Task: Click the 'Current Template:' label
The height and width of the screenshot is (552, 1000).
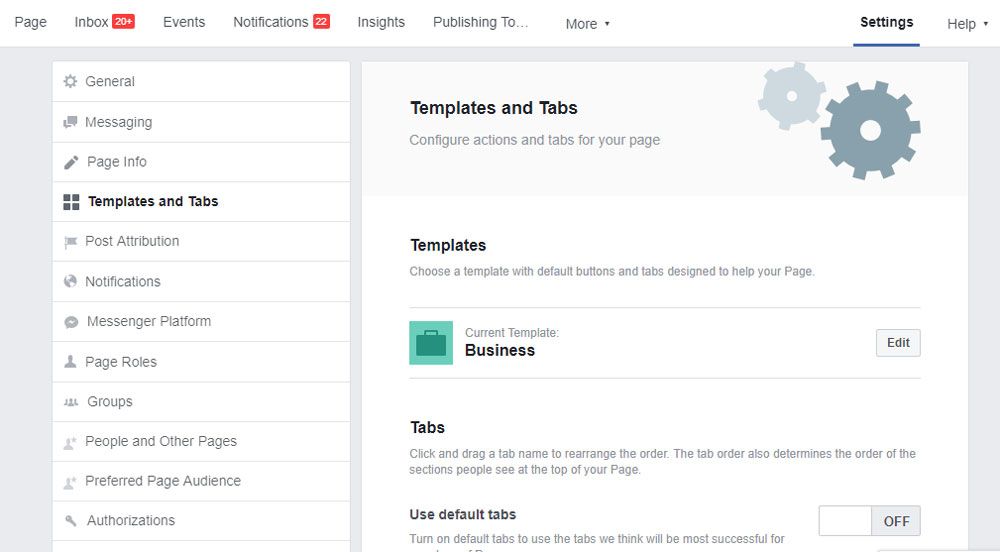Action: coord(511,333)
